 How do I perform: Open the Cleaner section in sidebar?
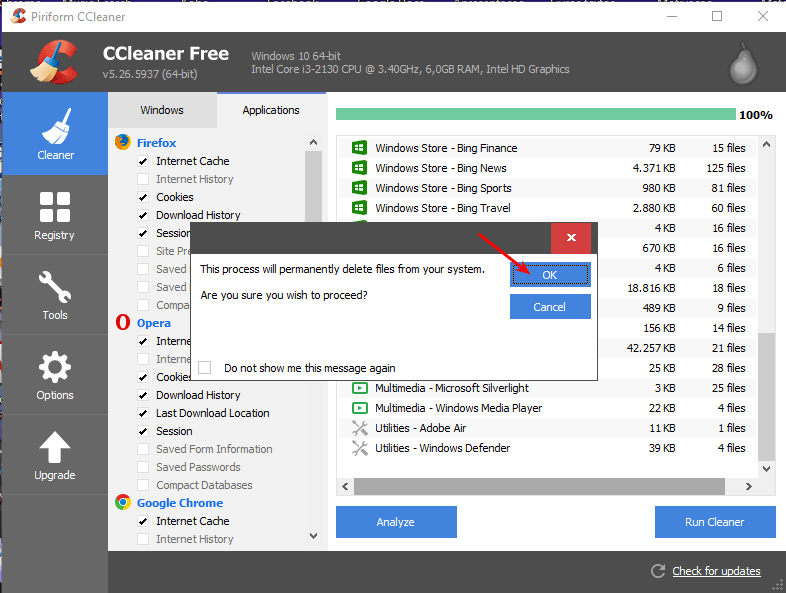pos(55,134)
